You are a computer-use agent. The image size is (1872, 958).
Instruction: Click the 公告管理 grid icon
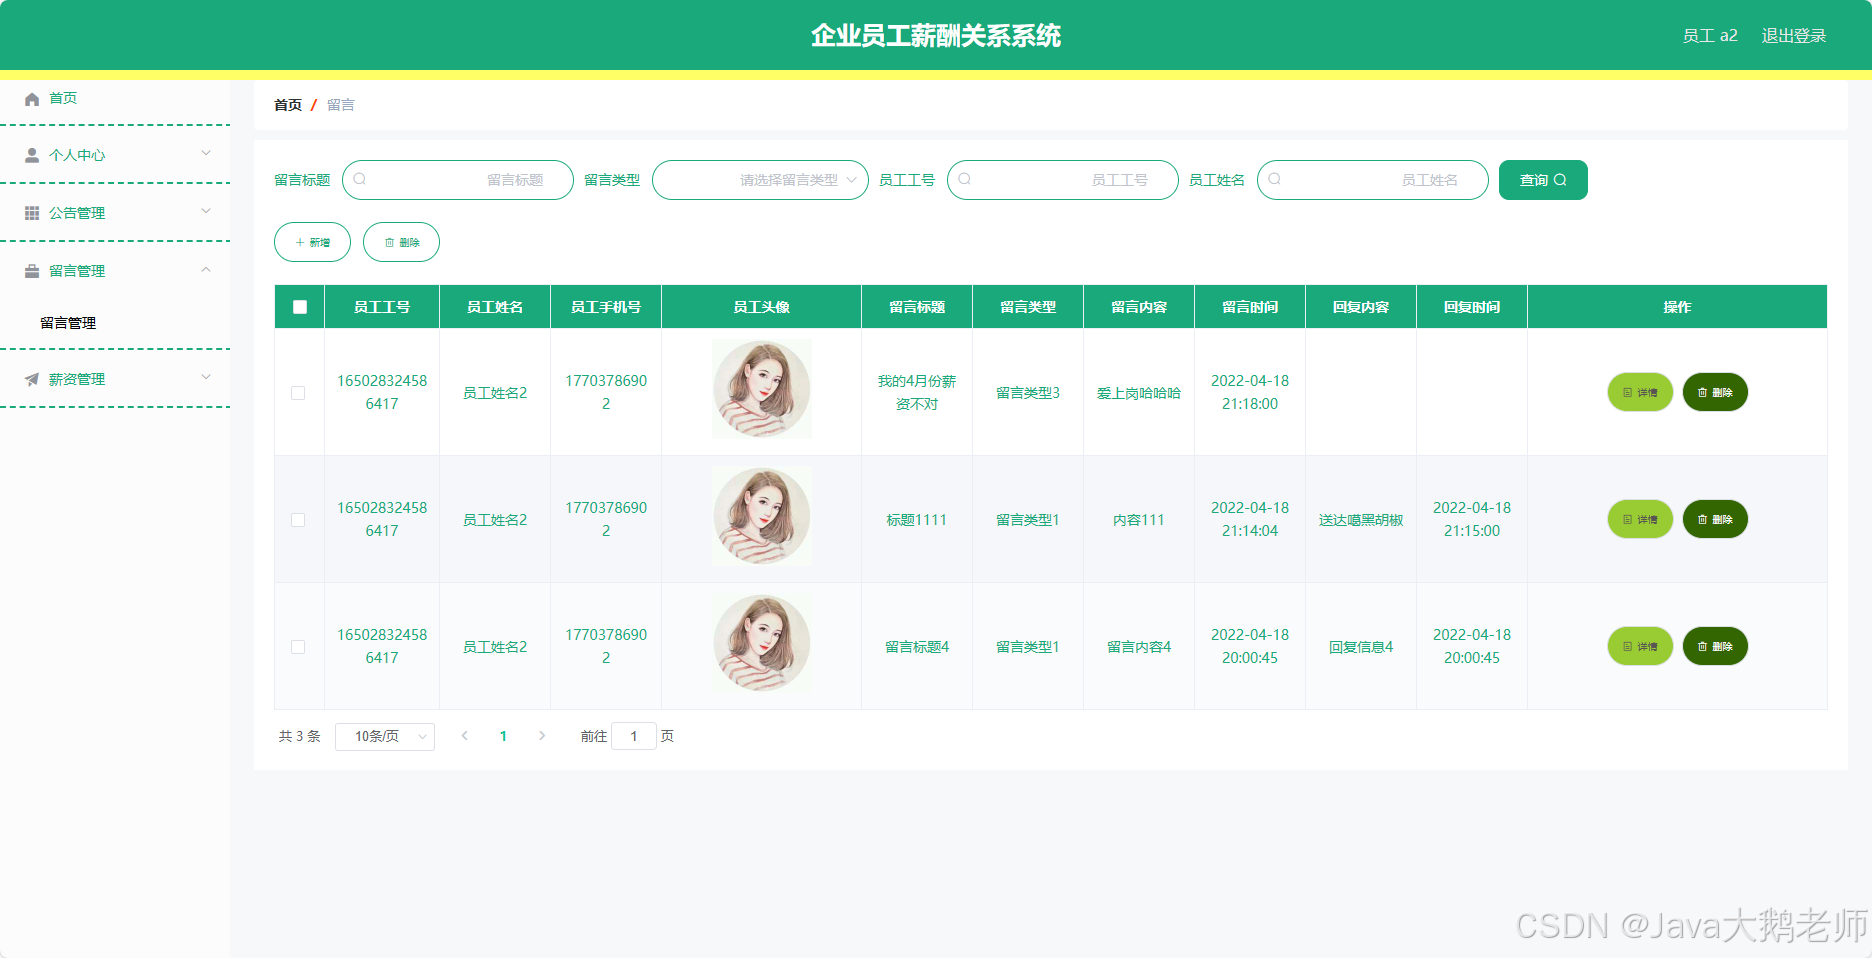click(x=30, y=212)
